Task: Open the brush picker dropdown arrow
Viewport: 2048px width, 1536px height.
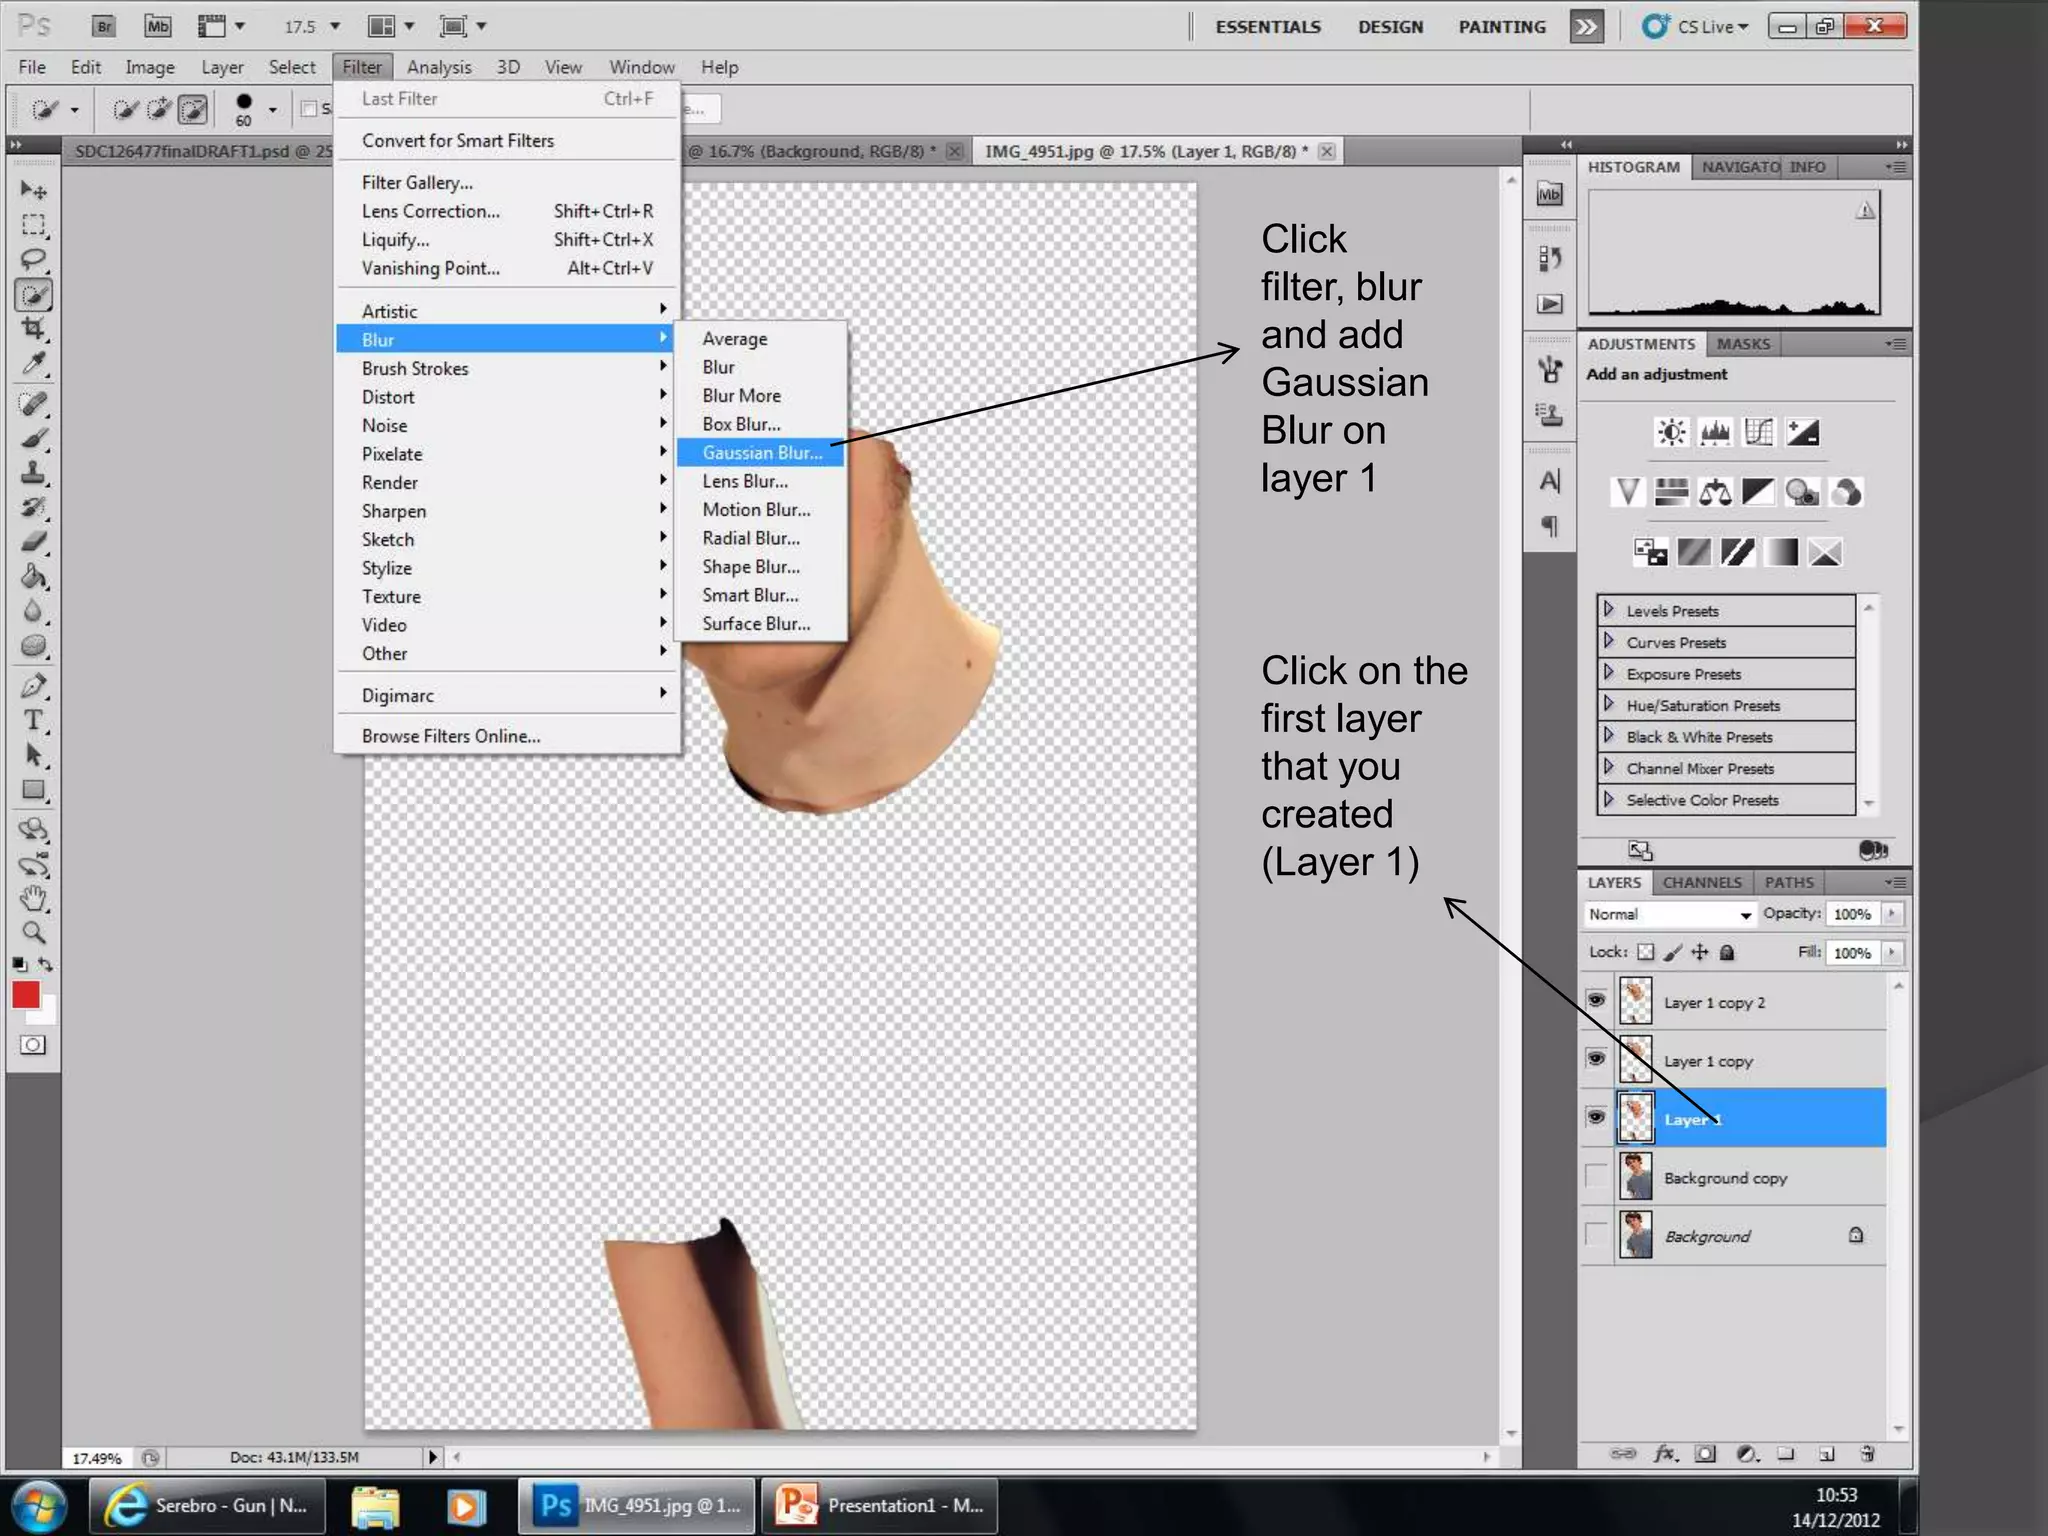Action: (272, 110)
